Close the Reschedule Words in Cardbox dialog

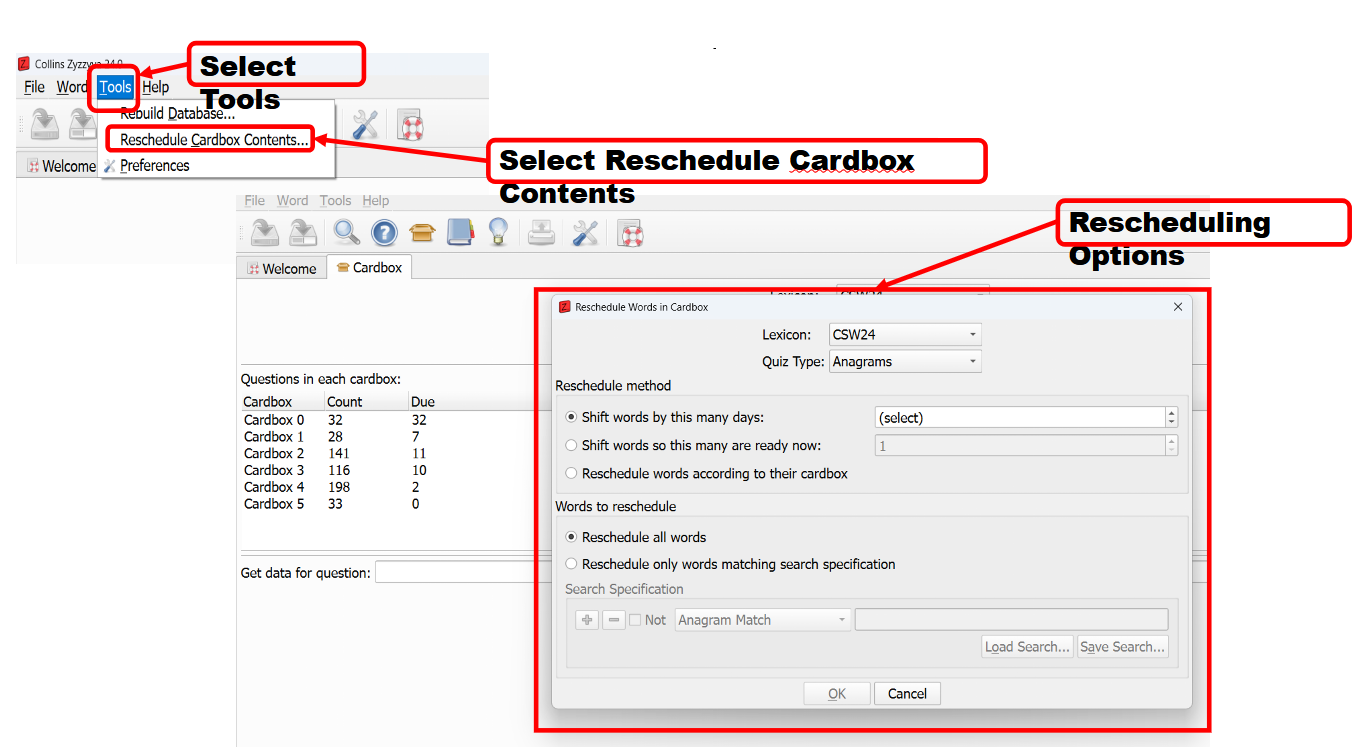click(1177, 307)
